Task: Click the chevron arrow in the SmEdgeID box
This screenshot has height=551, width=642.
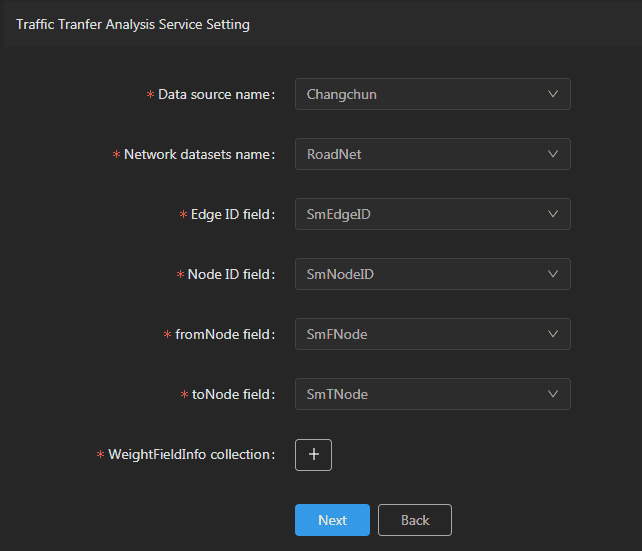Action: point(553,214)
